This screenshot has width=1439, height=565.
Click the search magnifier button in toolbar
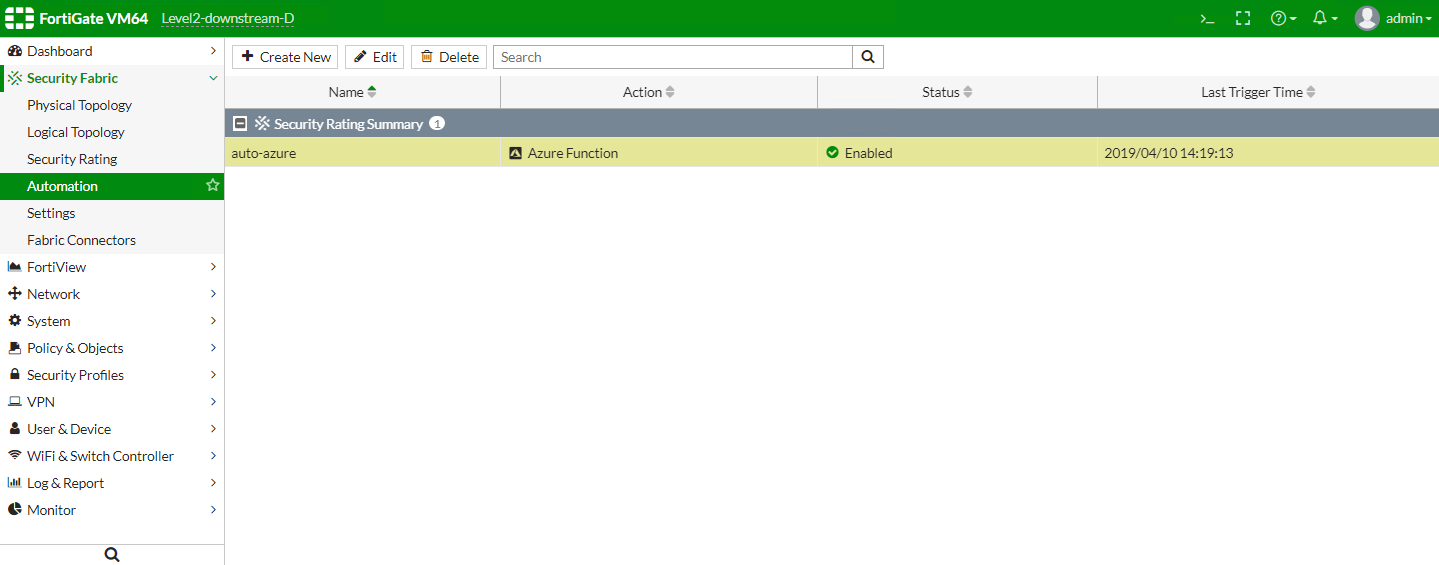(868, 57)
